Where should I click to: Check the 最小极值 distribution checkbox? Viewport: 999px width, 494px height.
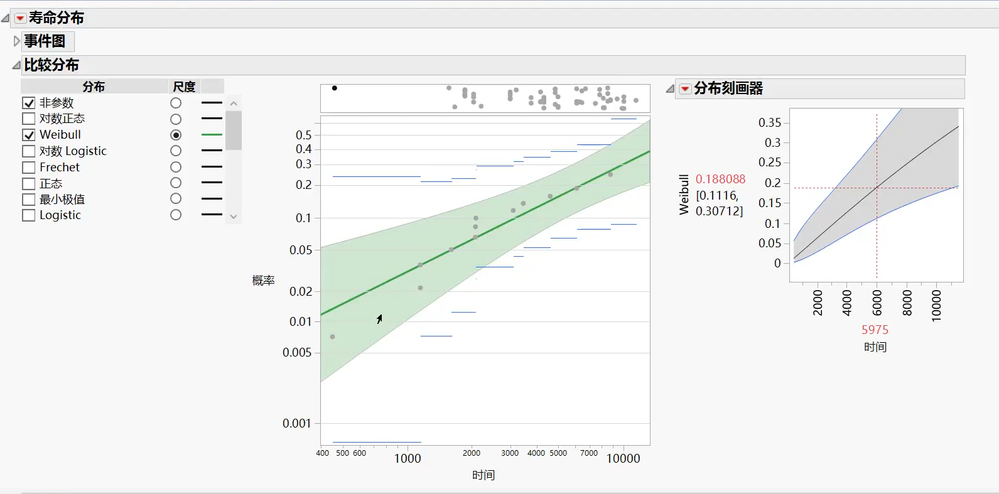[28, 200]
